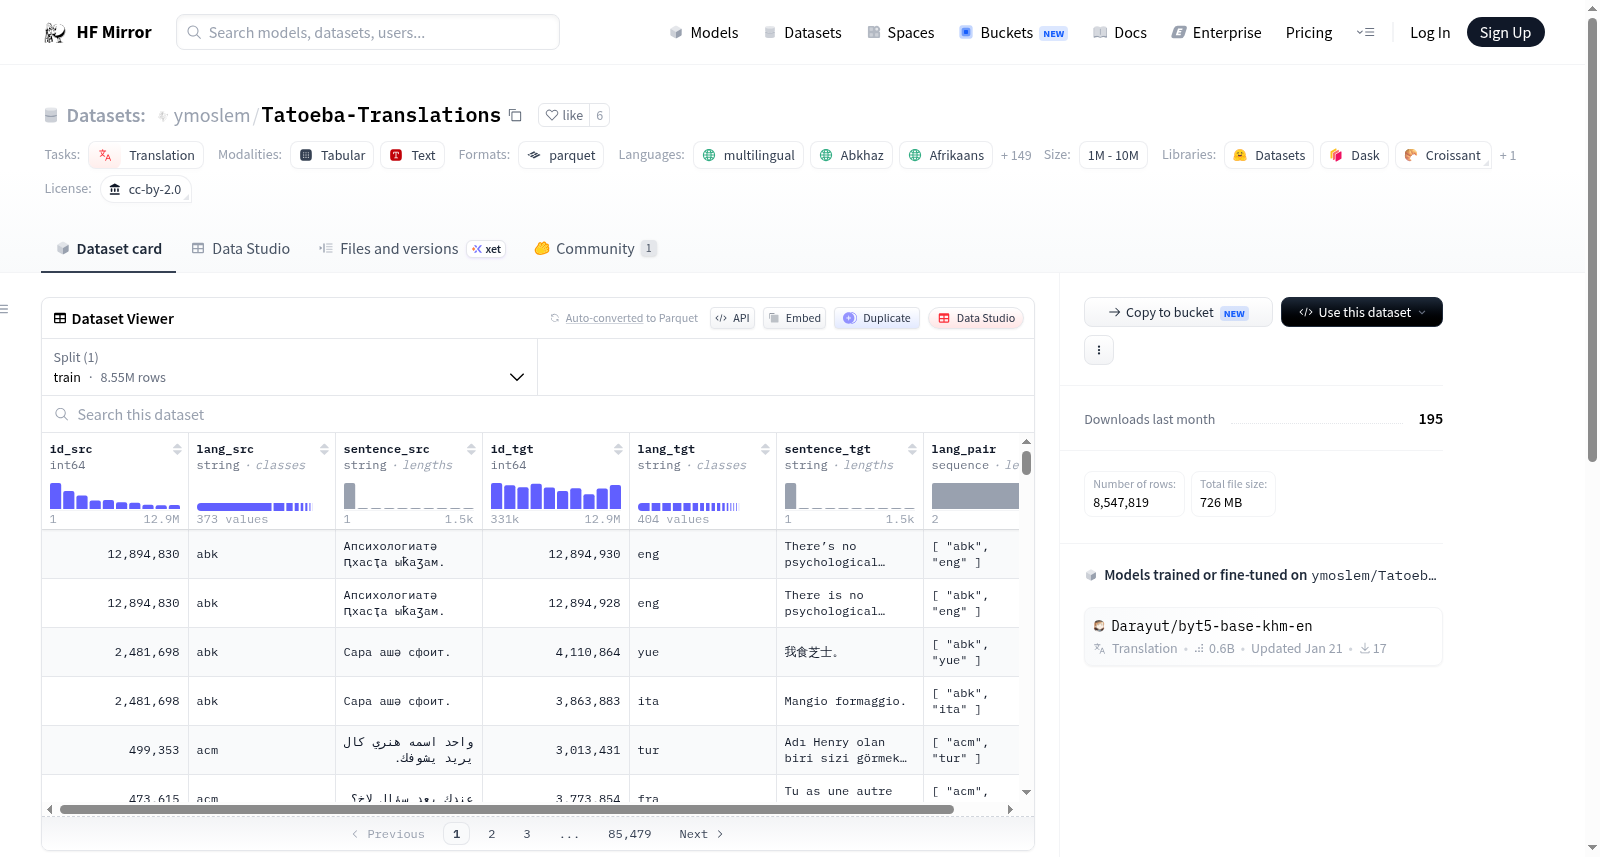Viewport: 1600px width, 857px height.
Task: Select the Croissant library tag
Action: pyautogui.click(x=1443, y=155)
